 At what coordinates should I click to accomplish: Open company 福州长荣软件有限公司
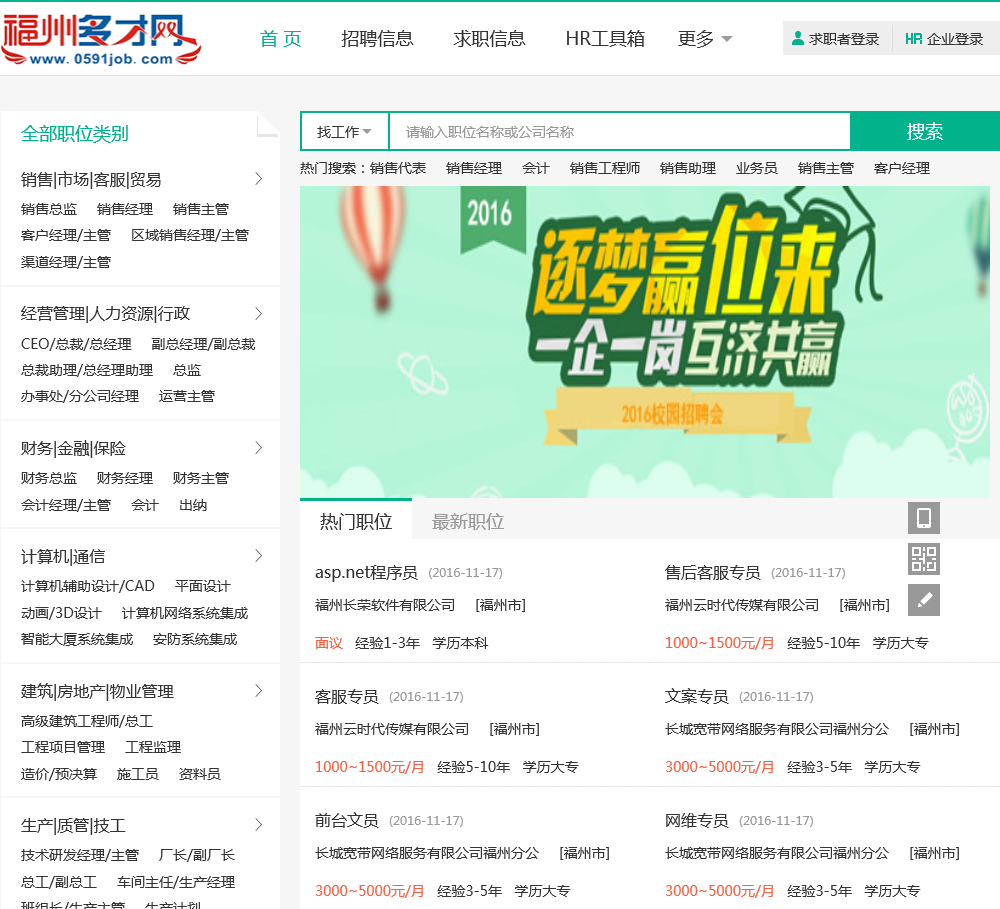coord(385,605)
